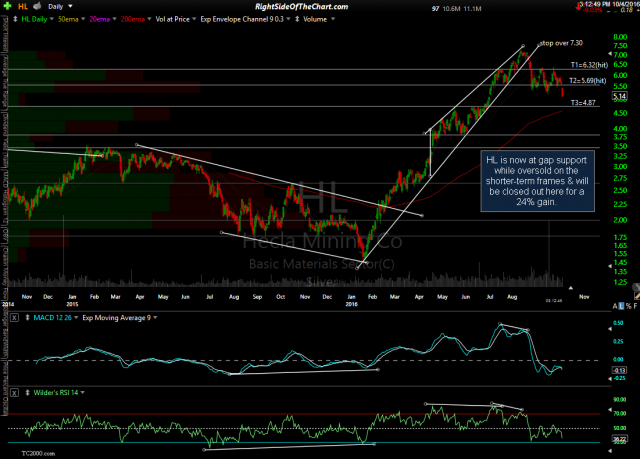Open the 50ema indicator dropdown
This screenshot has height=459, width=640.
tap(83, 19)
